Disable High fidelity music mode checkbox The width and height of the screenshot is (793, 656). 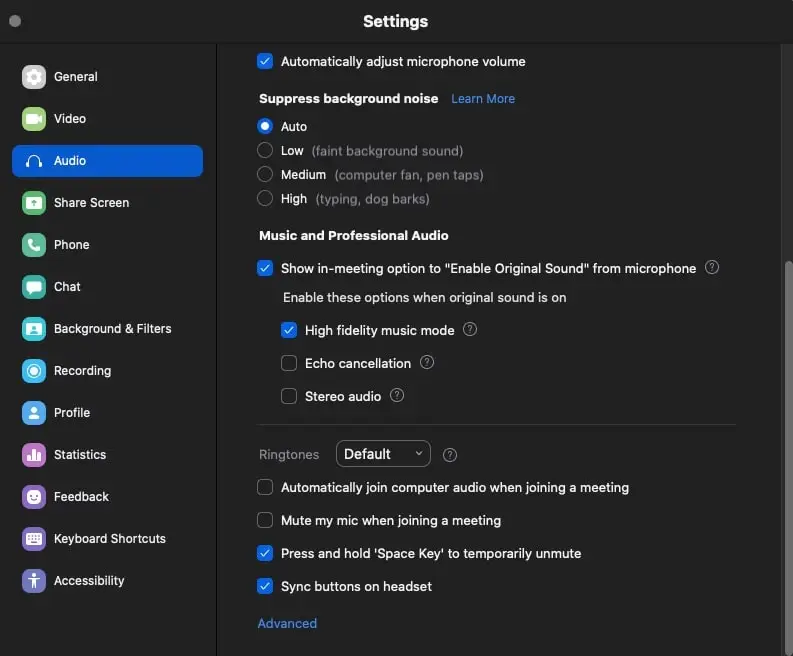pos(289,330)
